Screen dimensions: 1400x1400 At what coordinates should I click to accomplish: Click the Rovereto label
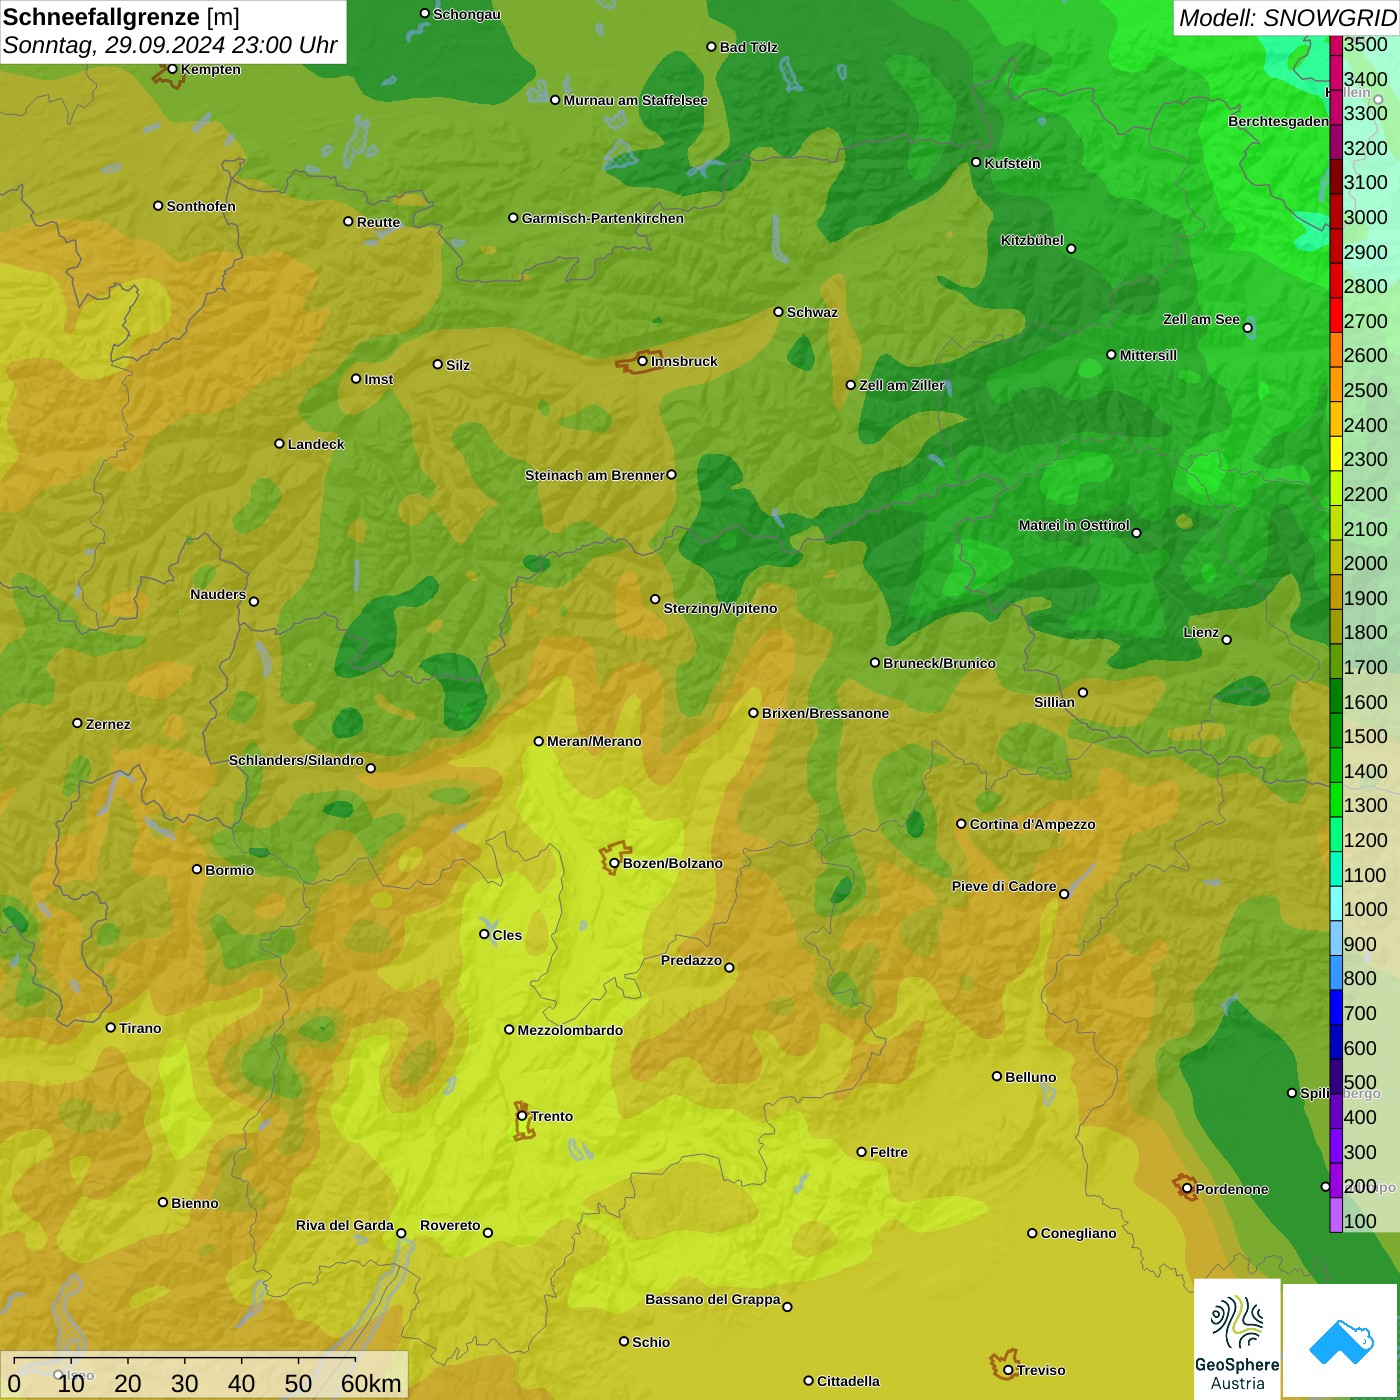450,1225
